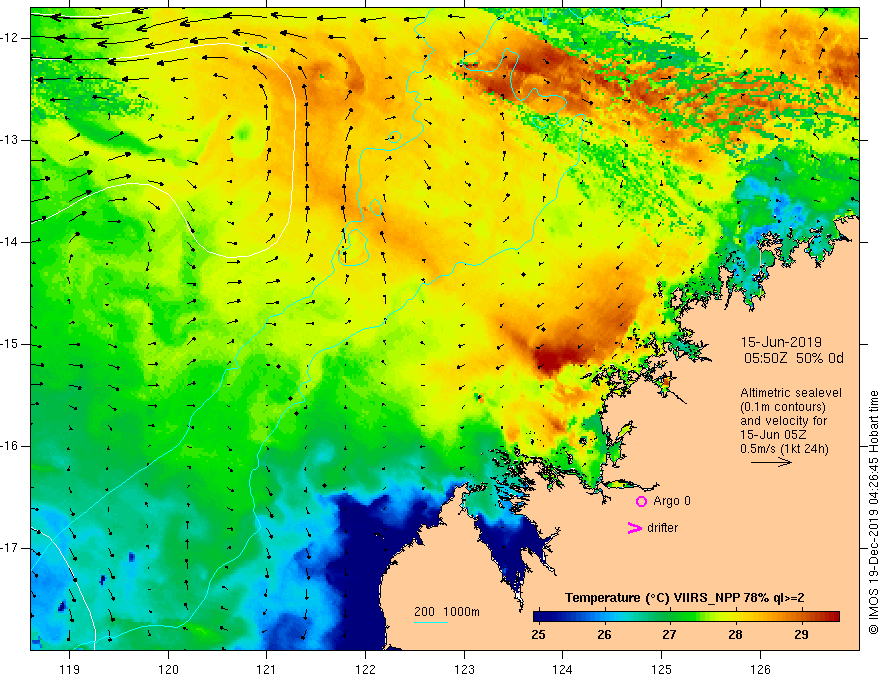Click the magenta Argo circle legend symbol

(641, 502)
